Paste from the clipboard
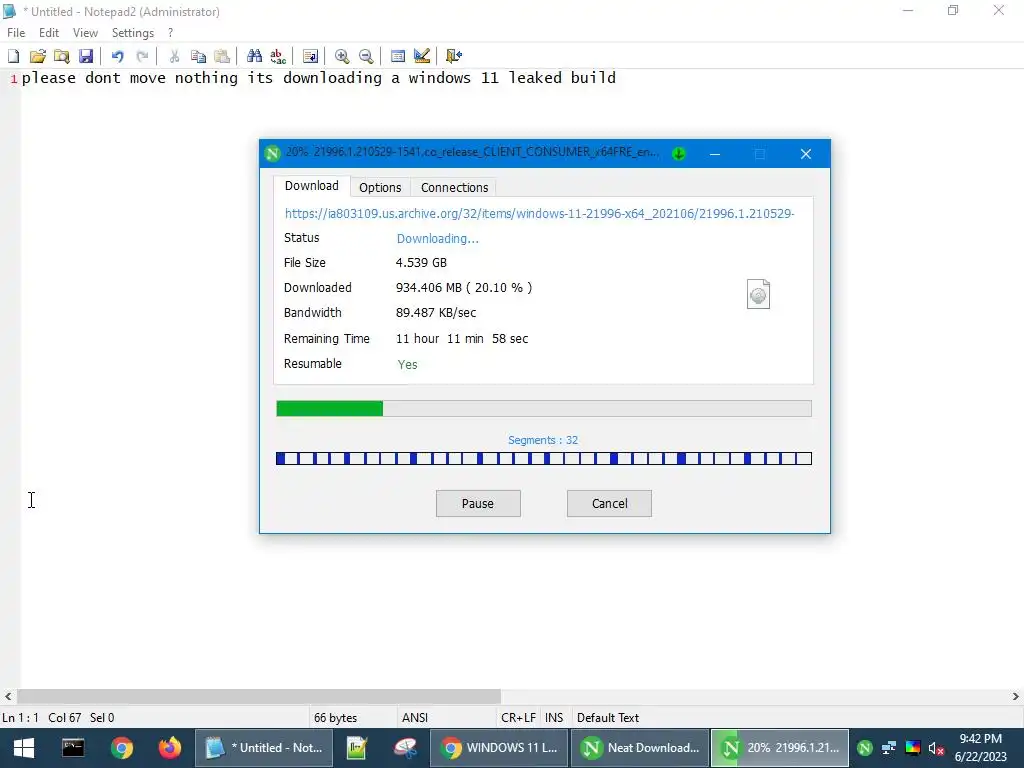This screenshot has height=768, width=1024. 222,56
